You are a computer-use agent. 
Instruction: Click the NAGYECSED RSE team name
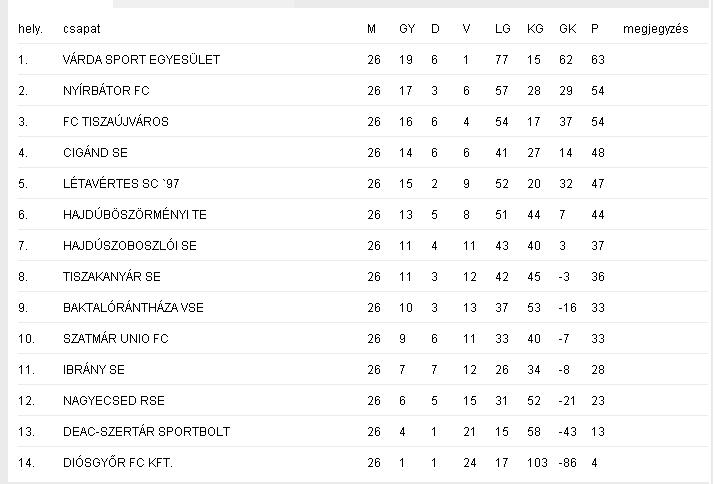point(114,400)
